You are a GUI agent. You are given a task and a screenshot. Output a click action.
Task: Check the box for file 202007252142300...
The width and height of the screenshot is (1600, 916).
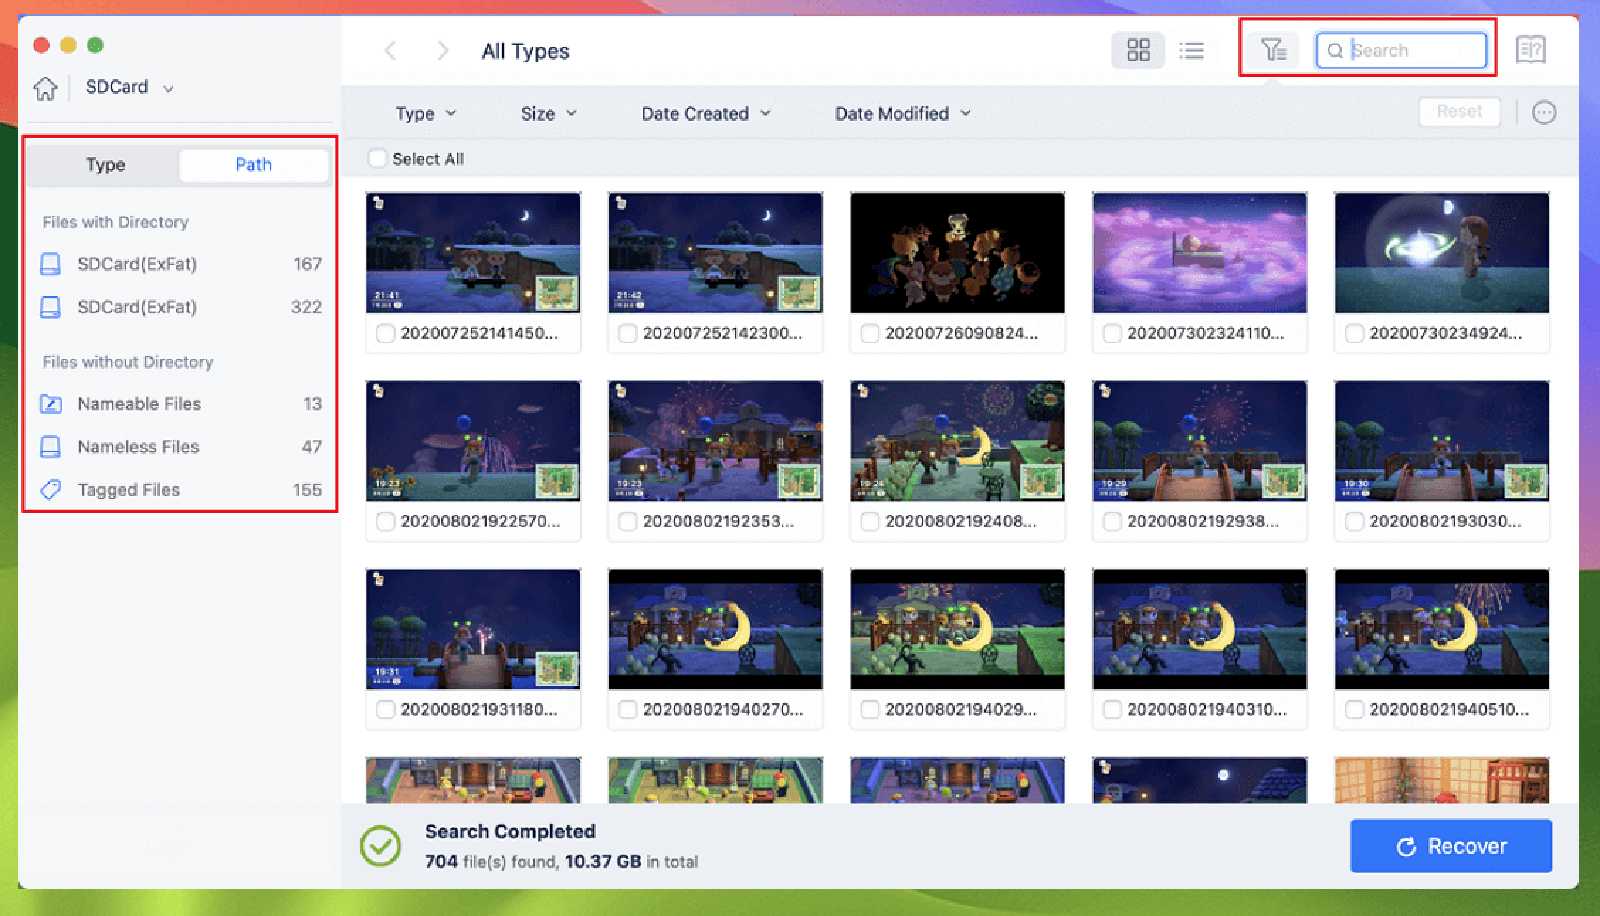coord(627,333)
